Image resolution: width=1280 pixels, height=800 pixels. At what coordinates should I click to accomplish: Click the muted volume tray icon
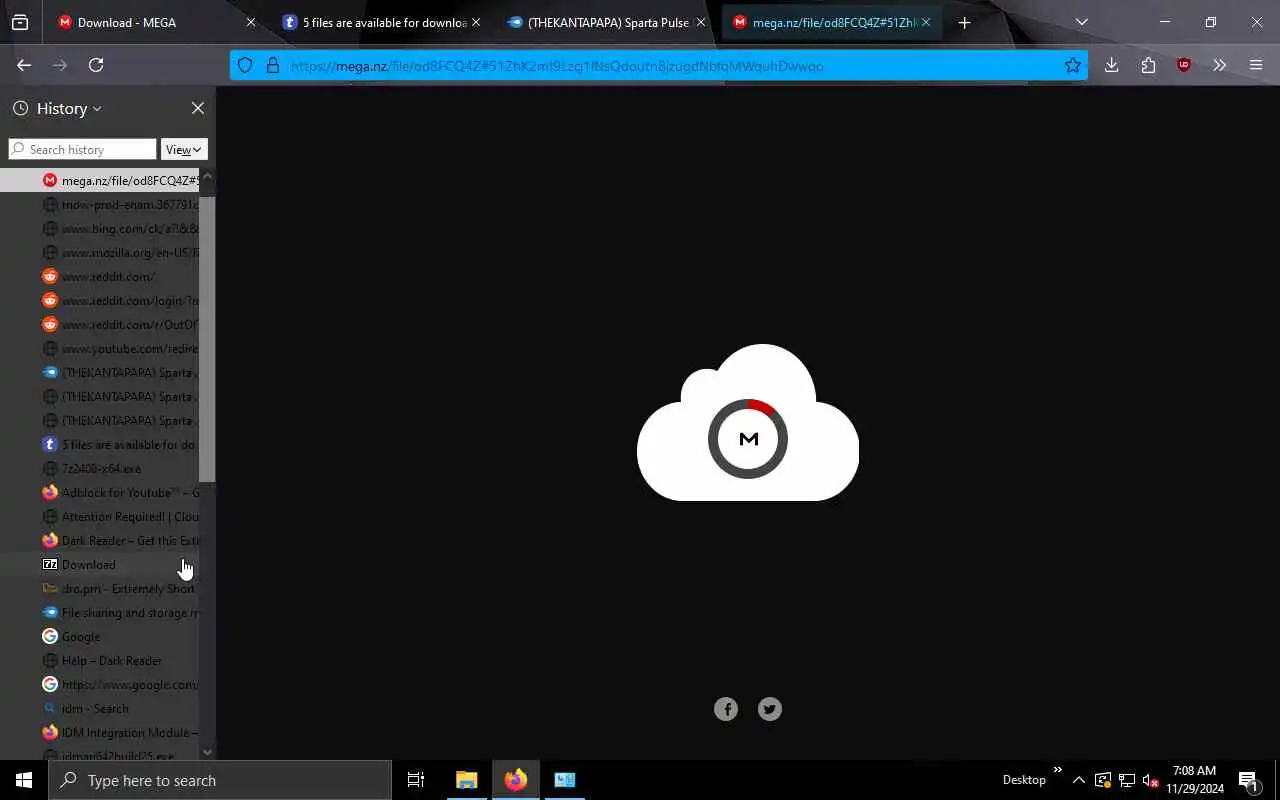[x=1150, y=780]
